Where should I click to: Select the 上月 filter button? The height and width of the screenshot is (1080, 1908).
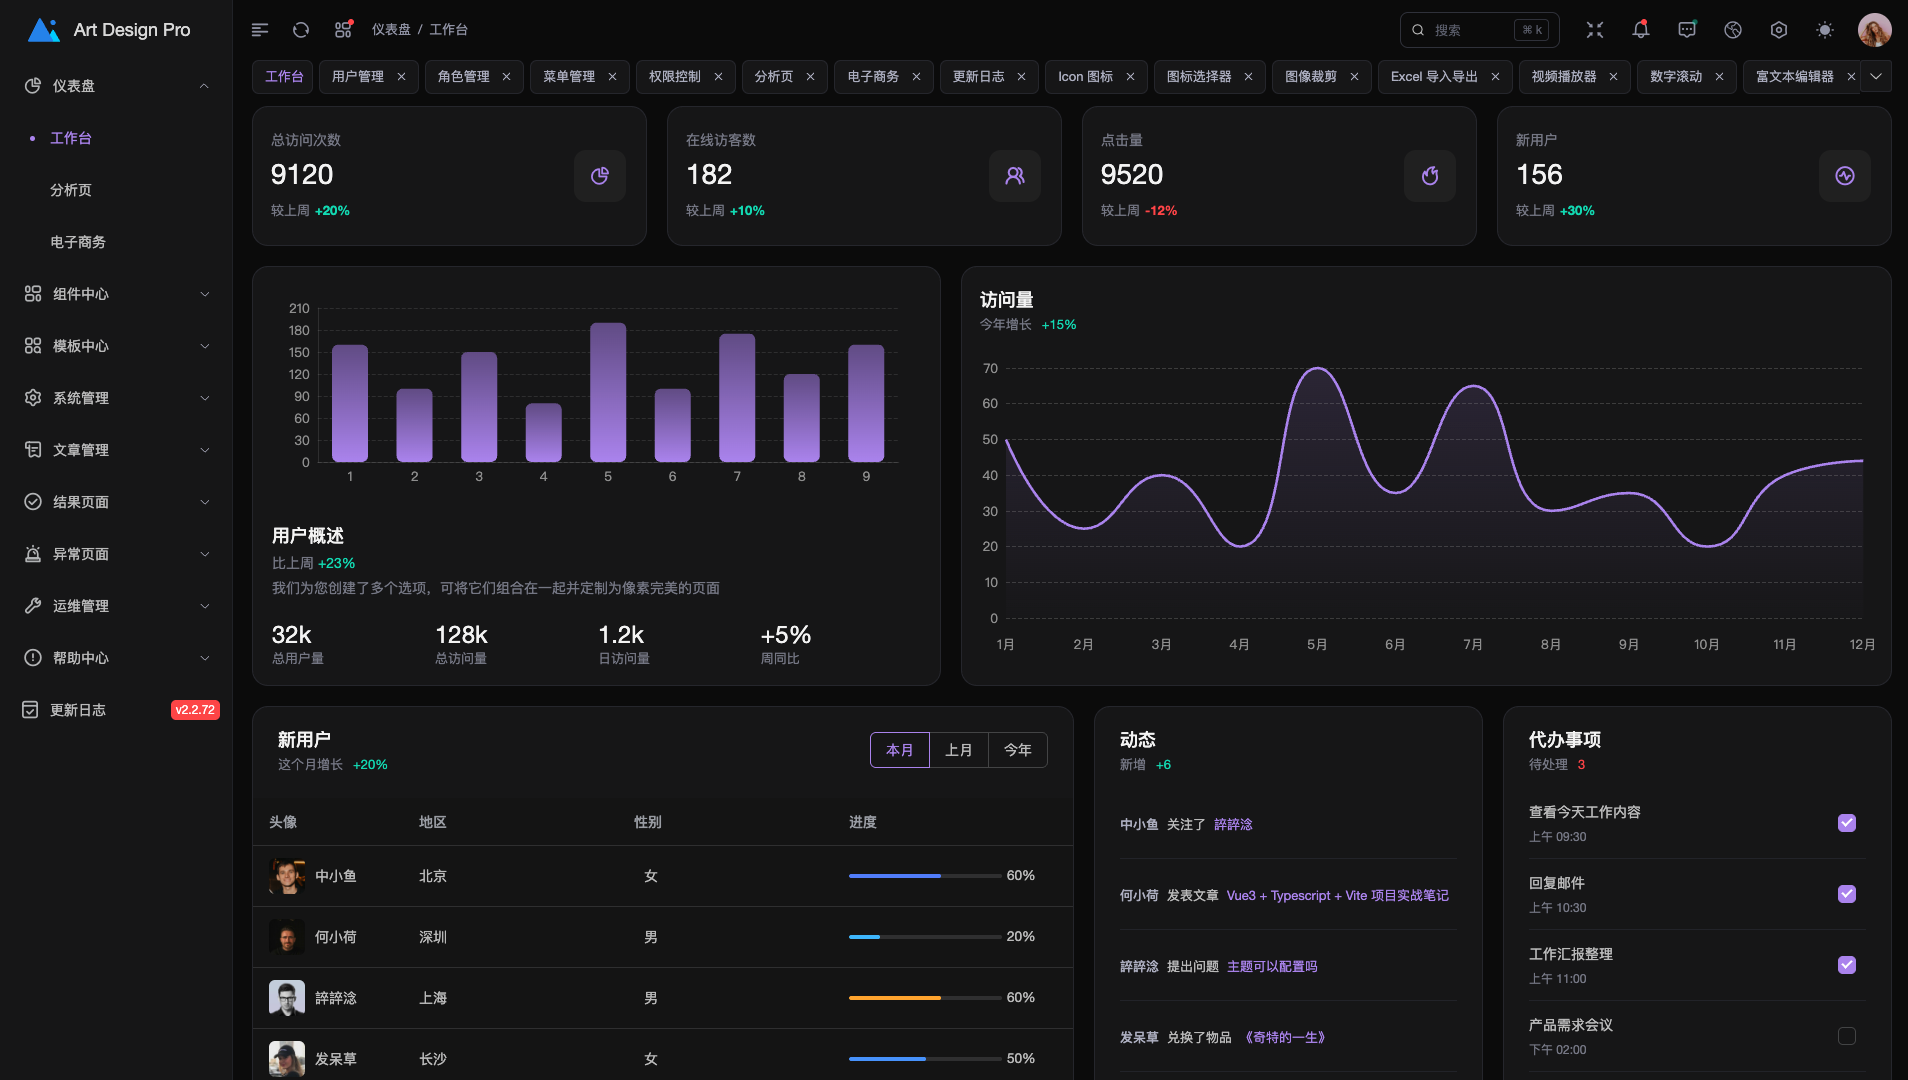pyautogui.click(x=958, y=750)
